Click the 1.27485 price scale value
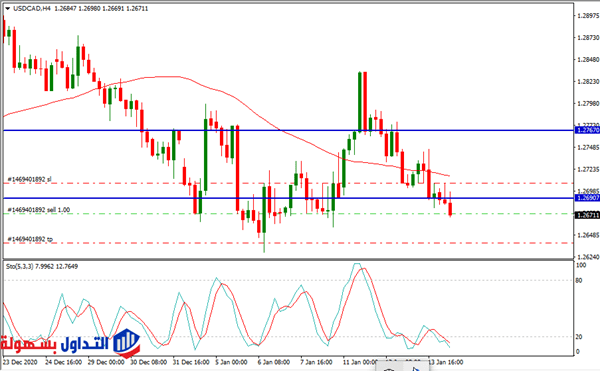The image size is (600, 371). coord(588,147)
